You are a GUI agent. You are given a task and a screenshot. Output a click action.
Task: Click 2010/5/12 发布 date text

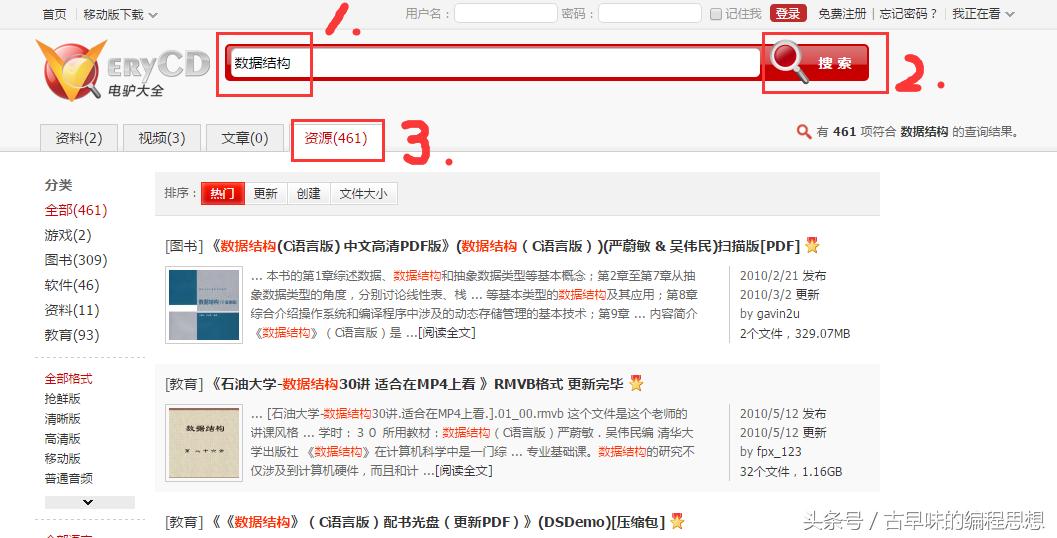tap(783, 414)
